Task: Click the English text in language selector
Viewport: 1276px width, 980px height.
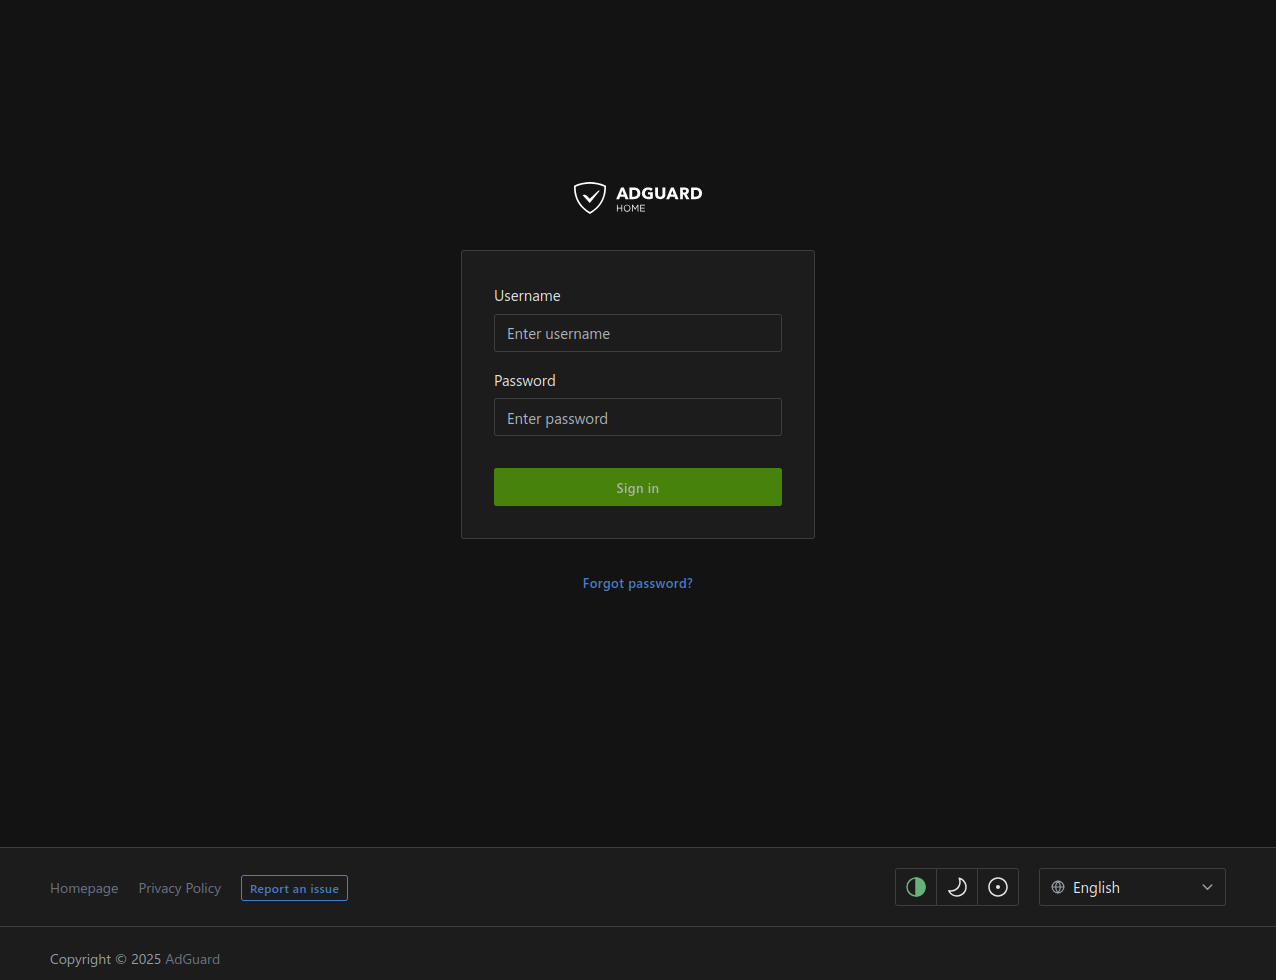Action: [x=1096, y=888]
